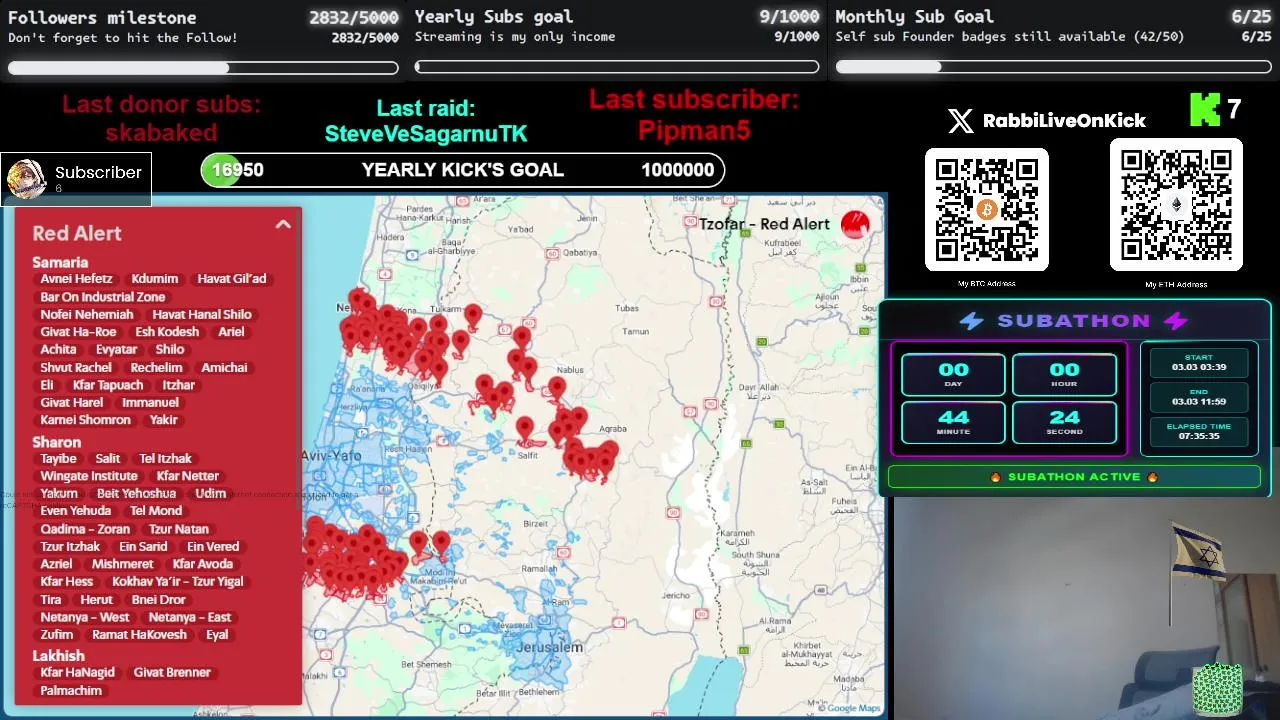Click the green Kick logo icon
Image resolution: width=1280 pixels, height=720 pixels.
(x=1205, y=110)
